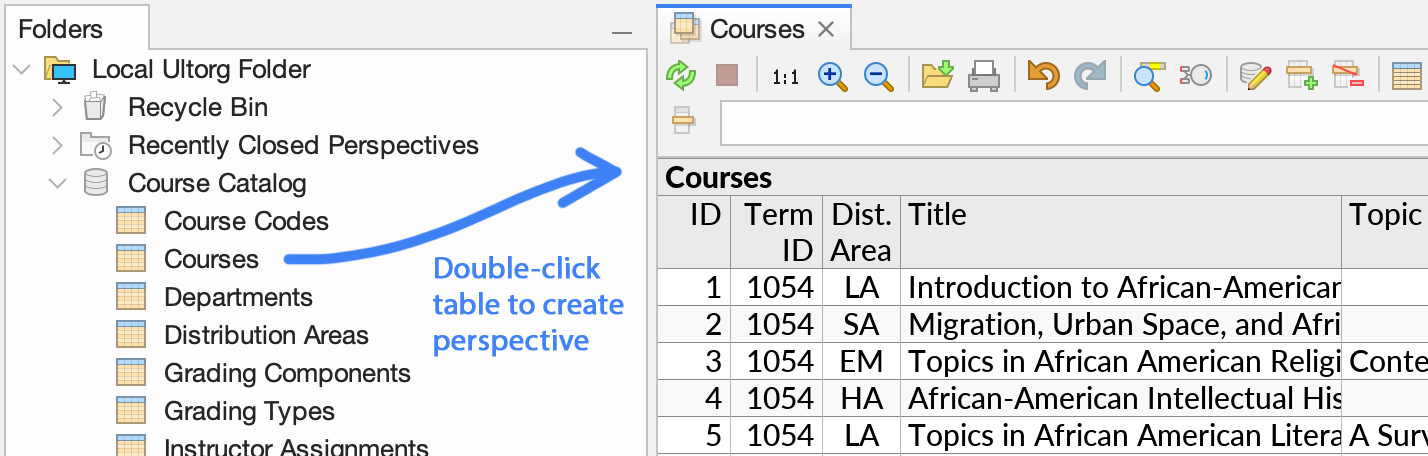1428x456 pixels.
Task: Select Local Ultorg Folder in tree
Action: click(201, 69)
